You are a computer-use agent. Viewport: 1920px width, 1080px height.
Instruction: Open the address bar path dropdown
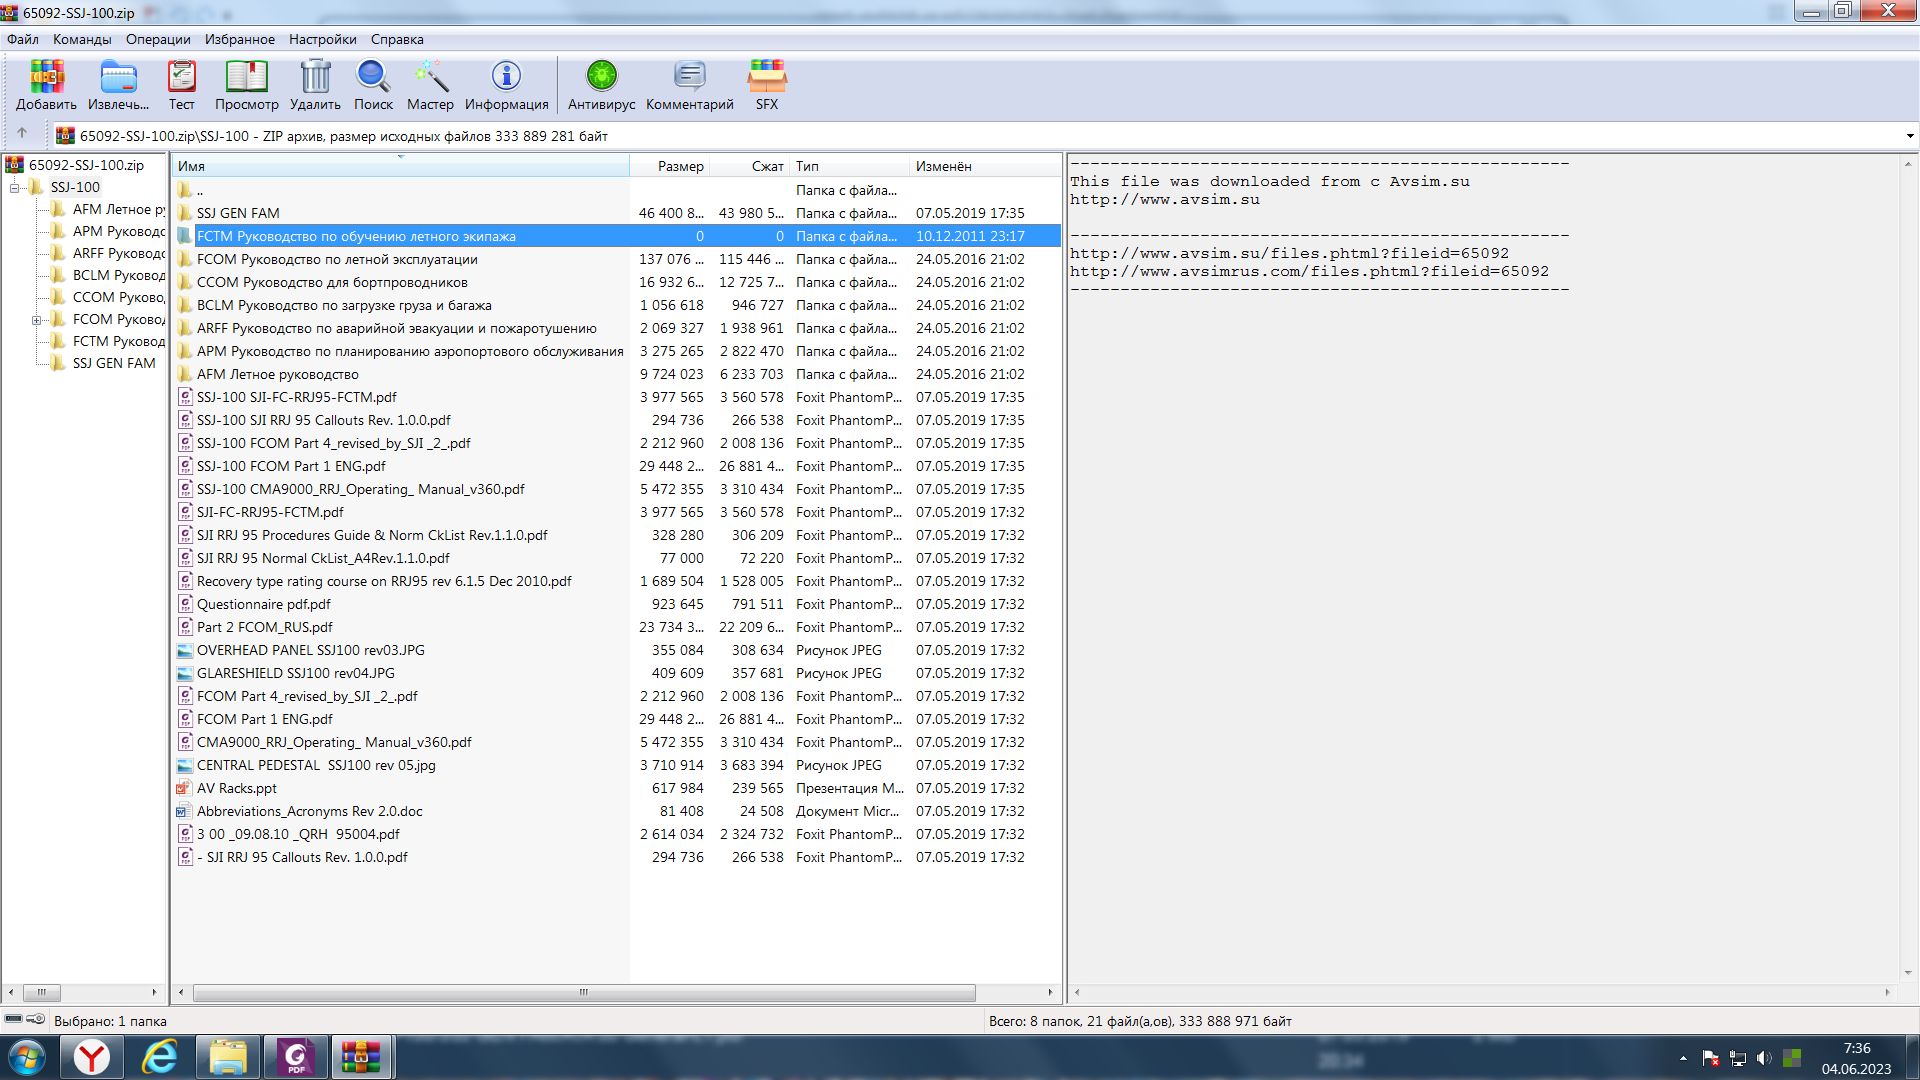coord(1909,136)
